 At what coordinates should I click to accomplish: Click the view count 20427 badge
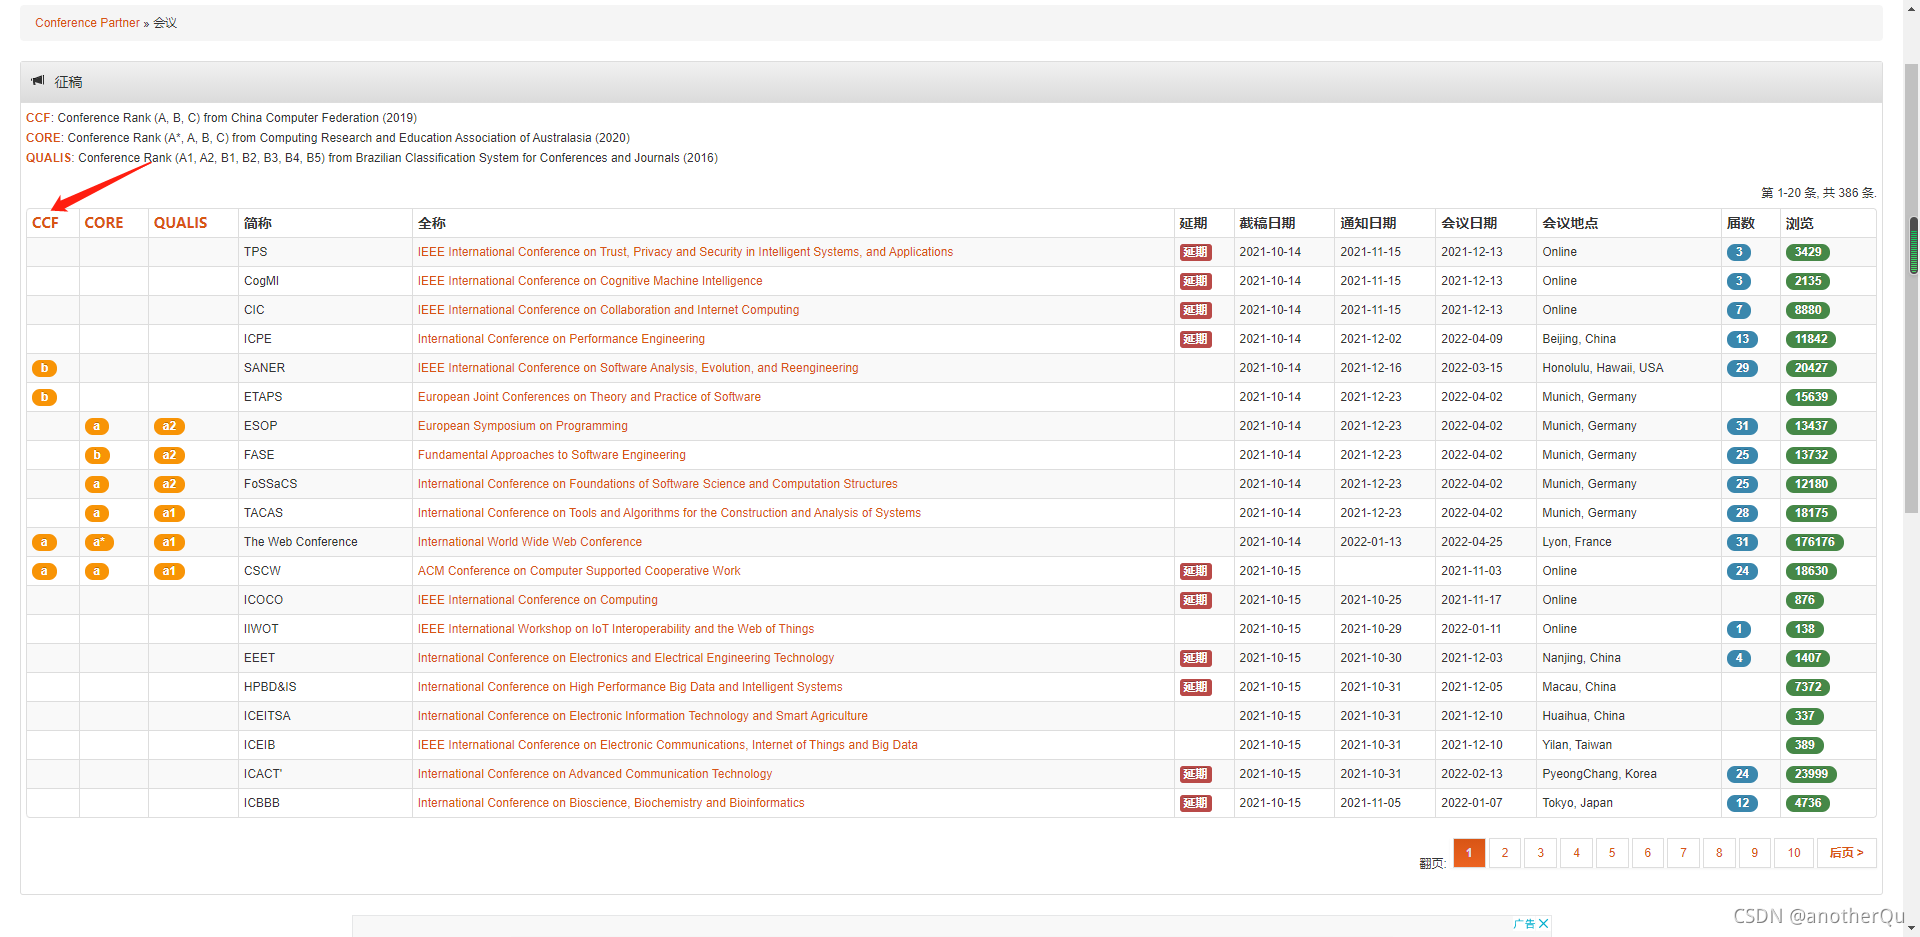tap(1811, 368)
